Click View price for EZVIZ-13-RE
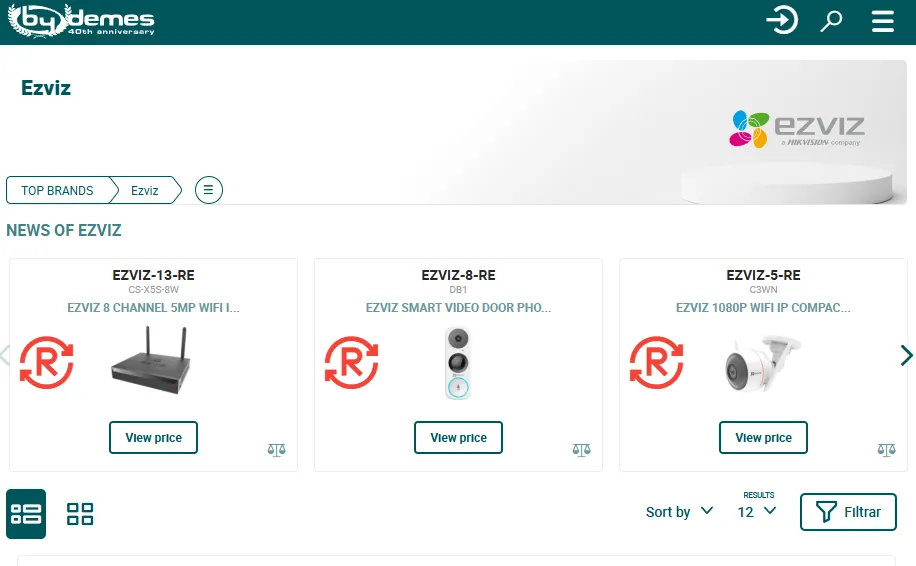The image size is (916, 566). (x=153, y=438)
